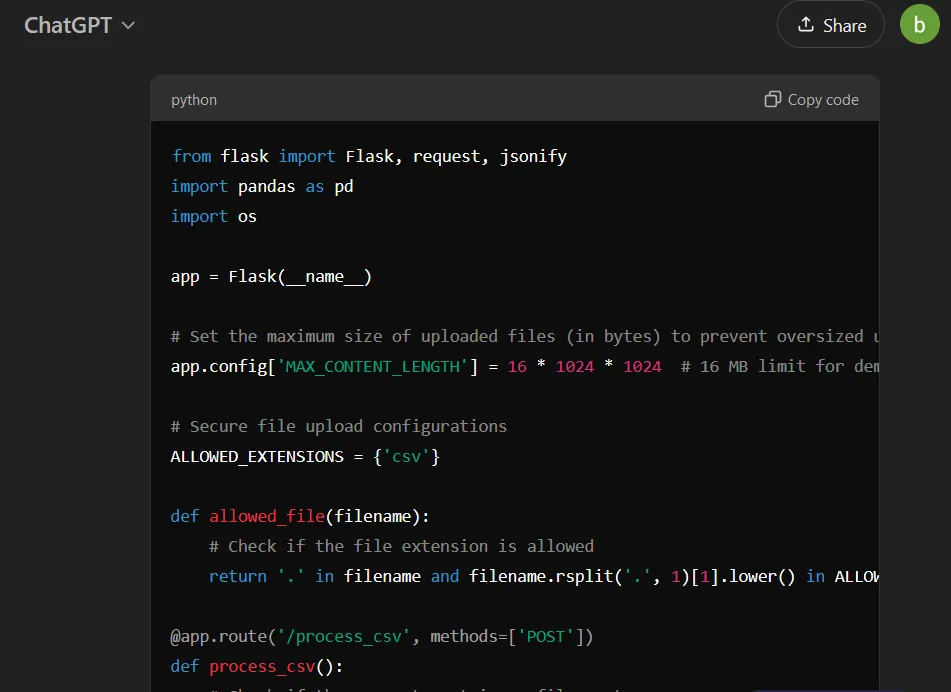951x692 pixels.
Task: Click the upload arrow icon in Share
Action: (805, 24)
